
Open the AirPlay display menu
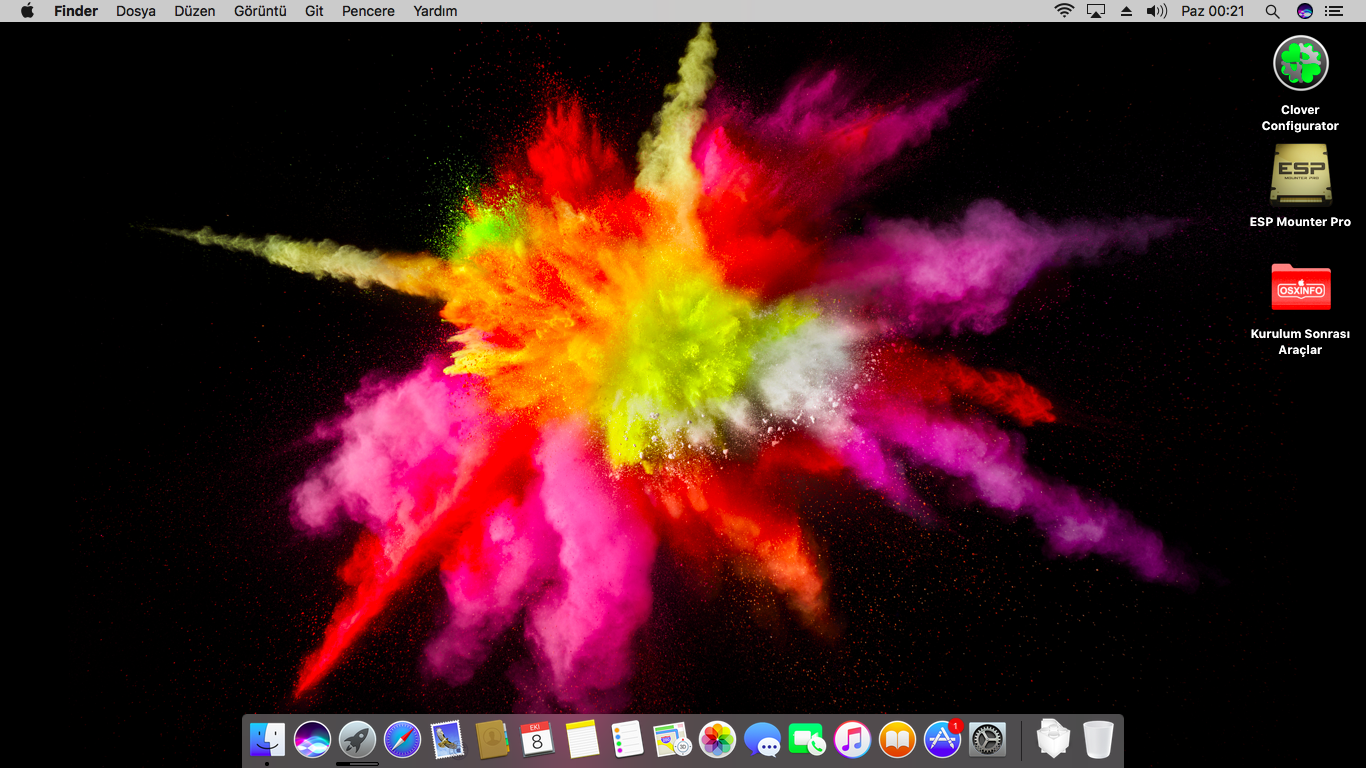click(1096, 11)
